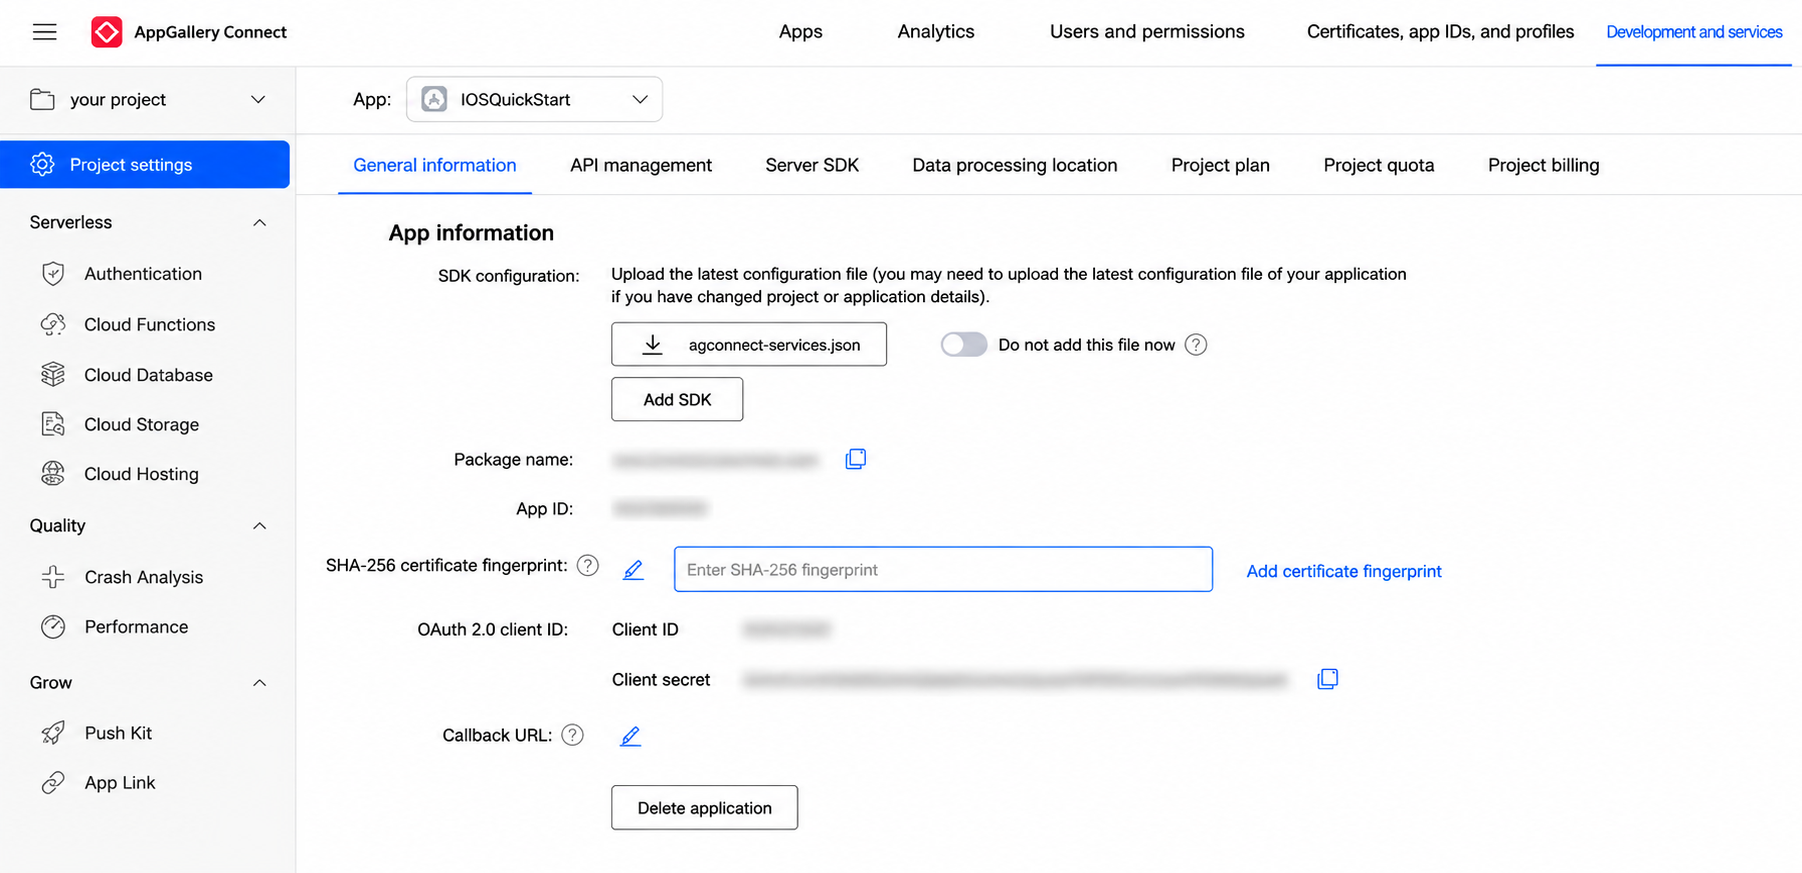
Task: Click the Cloud Hosting globe icon
Action: click(x=53, y=474)
